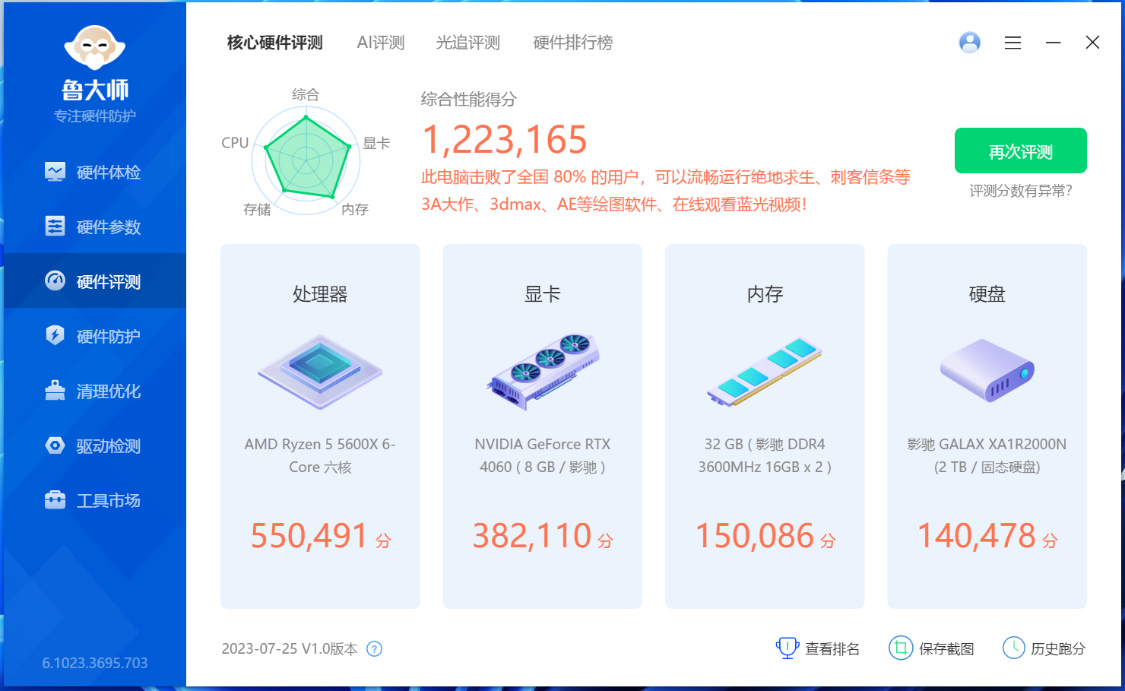Image resolution: width=1125 pixels, height=691 pixels.
Task: Close the 鲁大师 window
Action: [1092, 42]
